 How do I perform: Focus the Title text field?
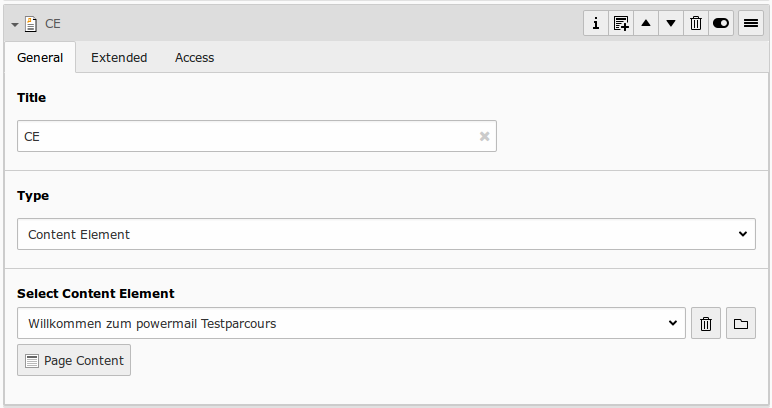(246, 136)
